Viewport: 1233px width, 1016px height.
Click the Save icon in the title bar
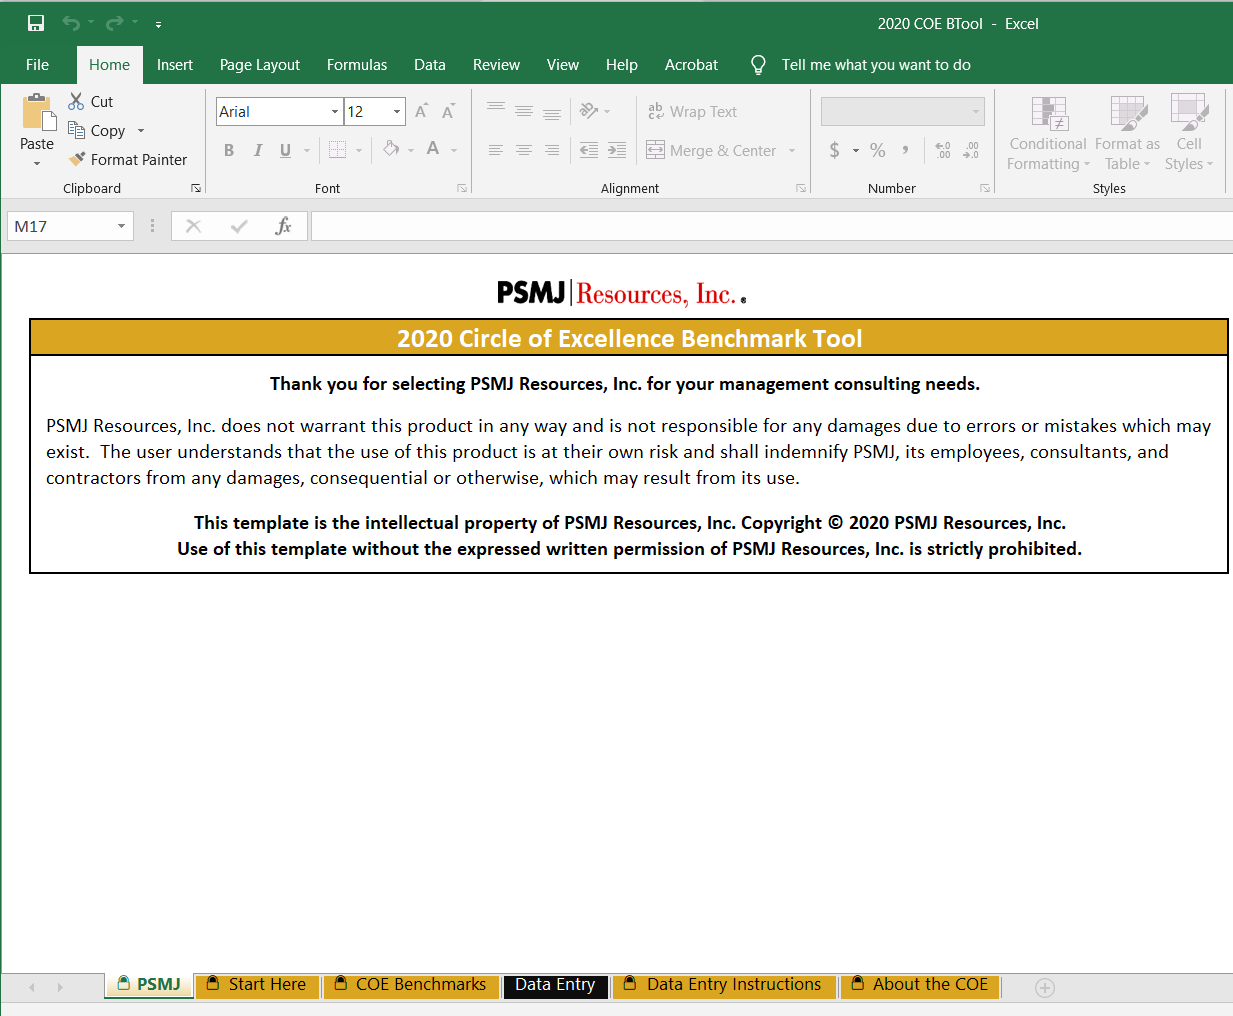pos(36,23)
